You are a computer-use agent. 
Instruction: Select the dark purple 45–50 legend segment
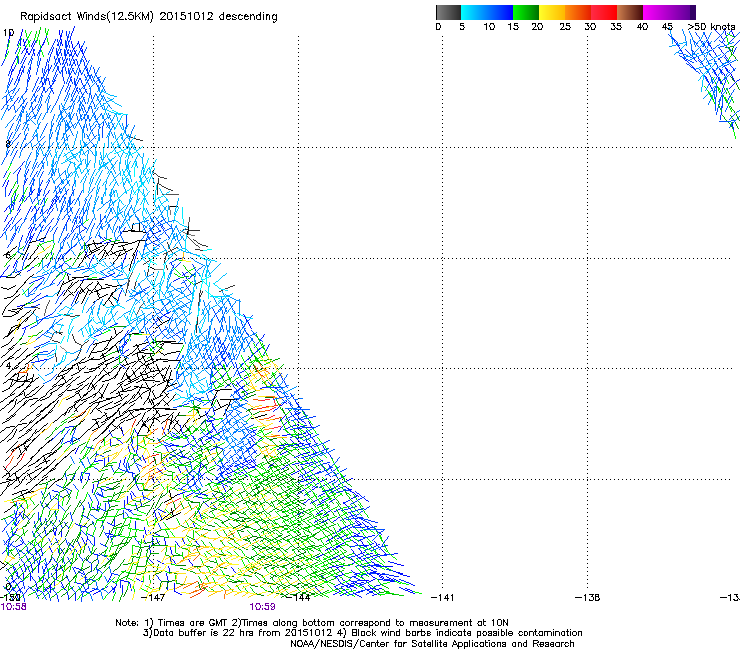(x=682, y=12)
